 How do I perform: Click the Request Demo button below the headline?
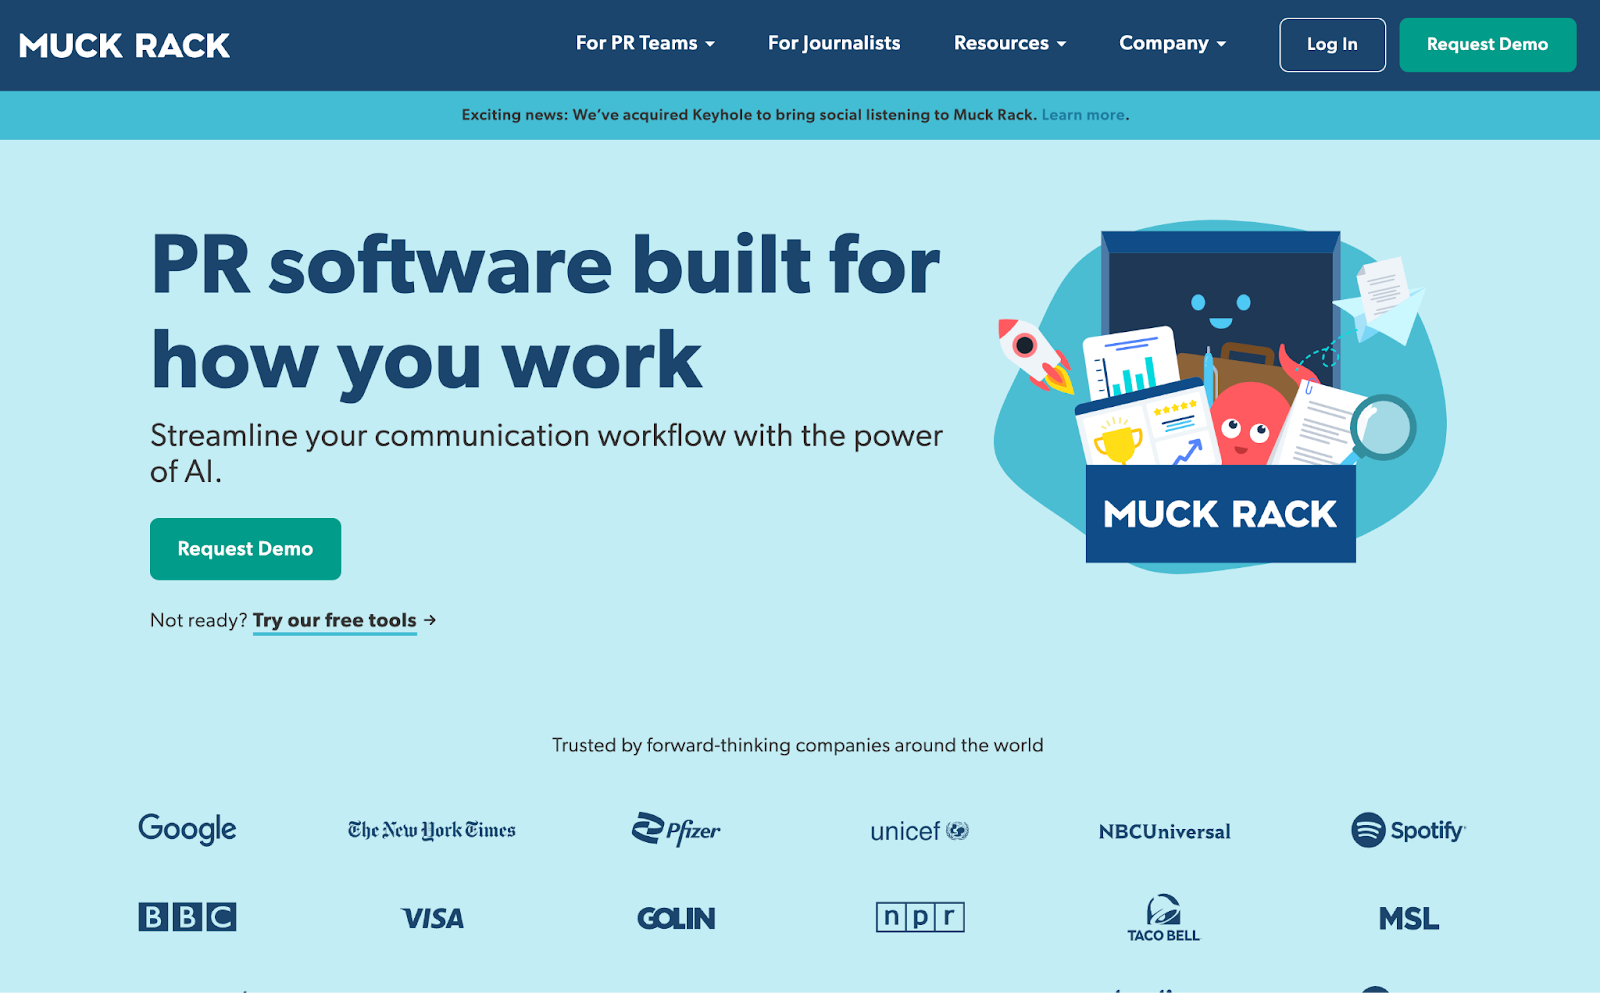245,549
